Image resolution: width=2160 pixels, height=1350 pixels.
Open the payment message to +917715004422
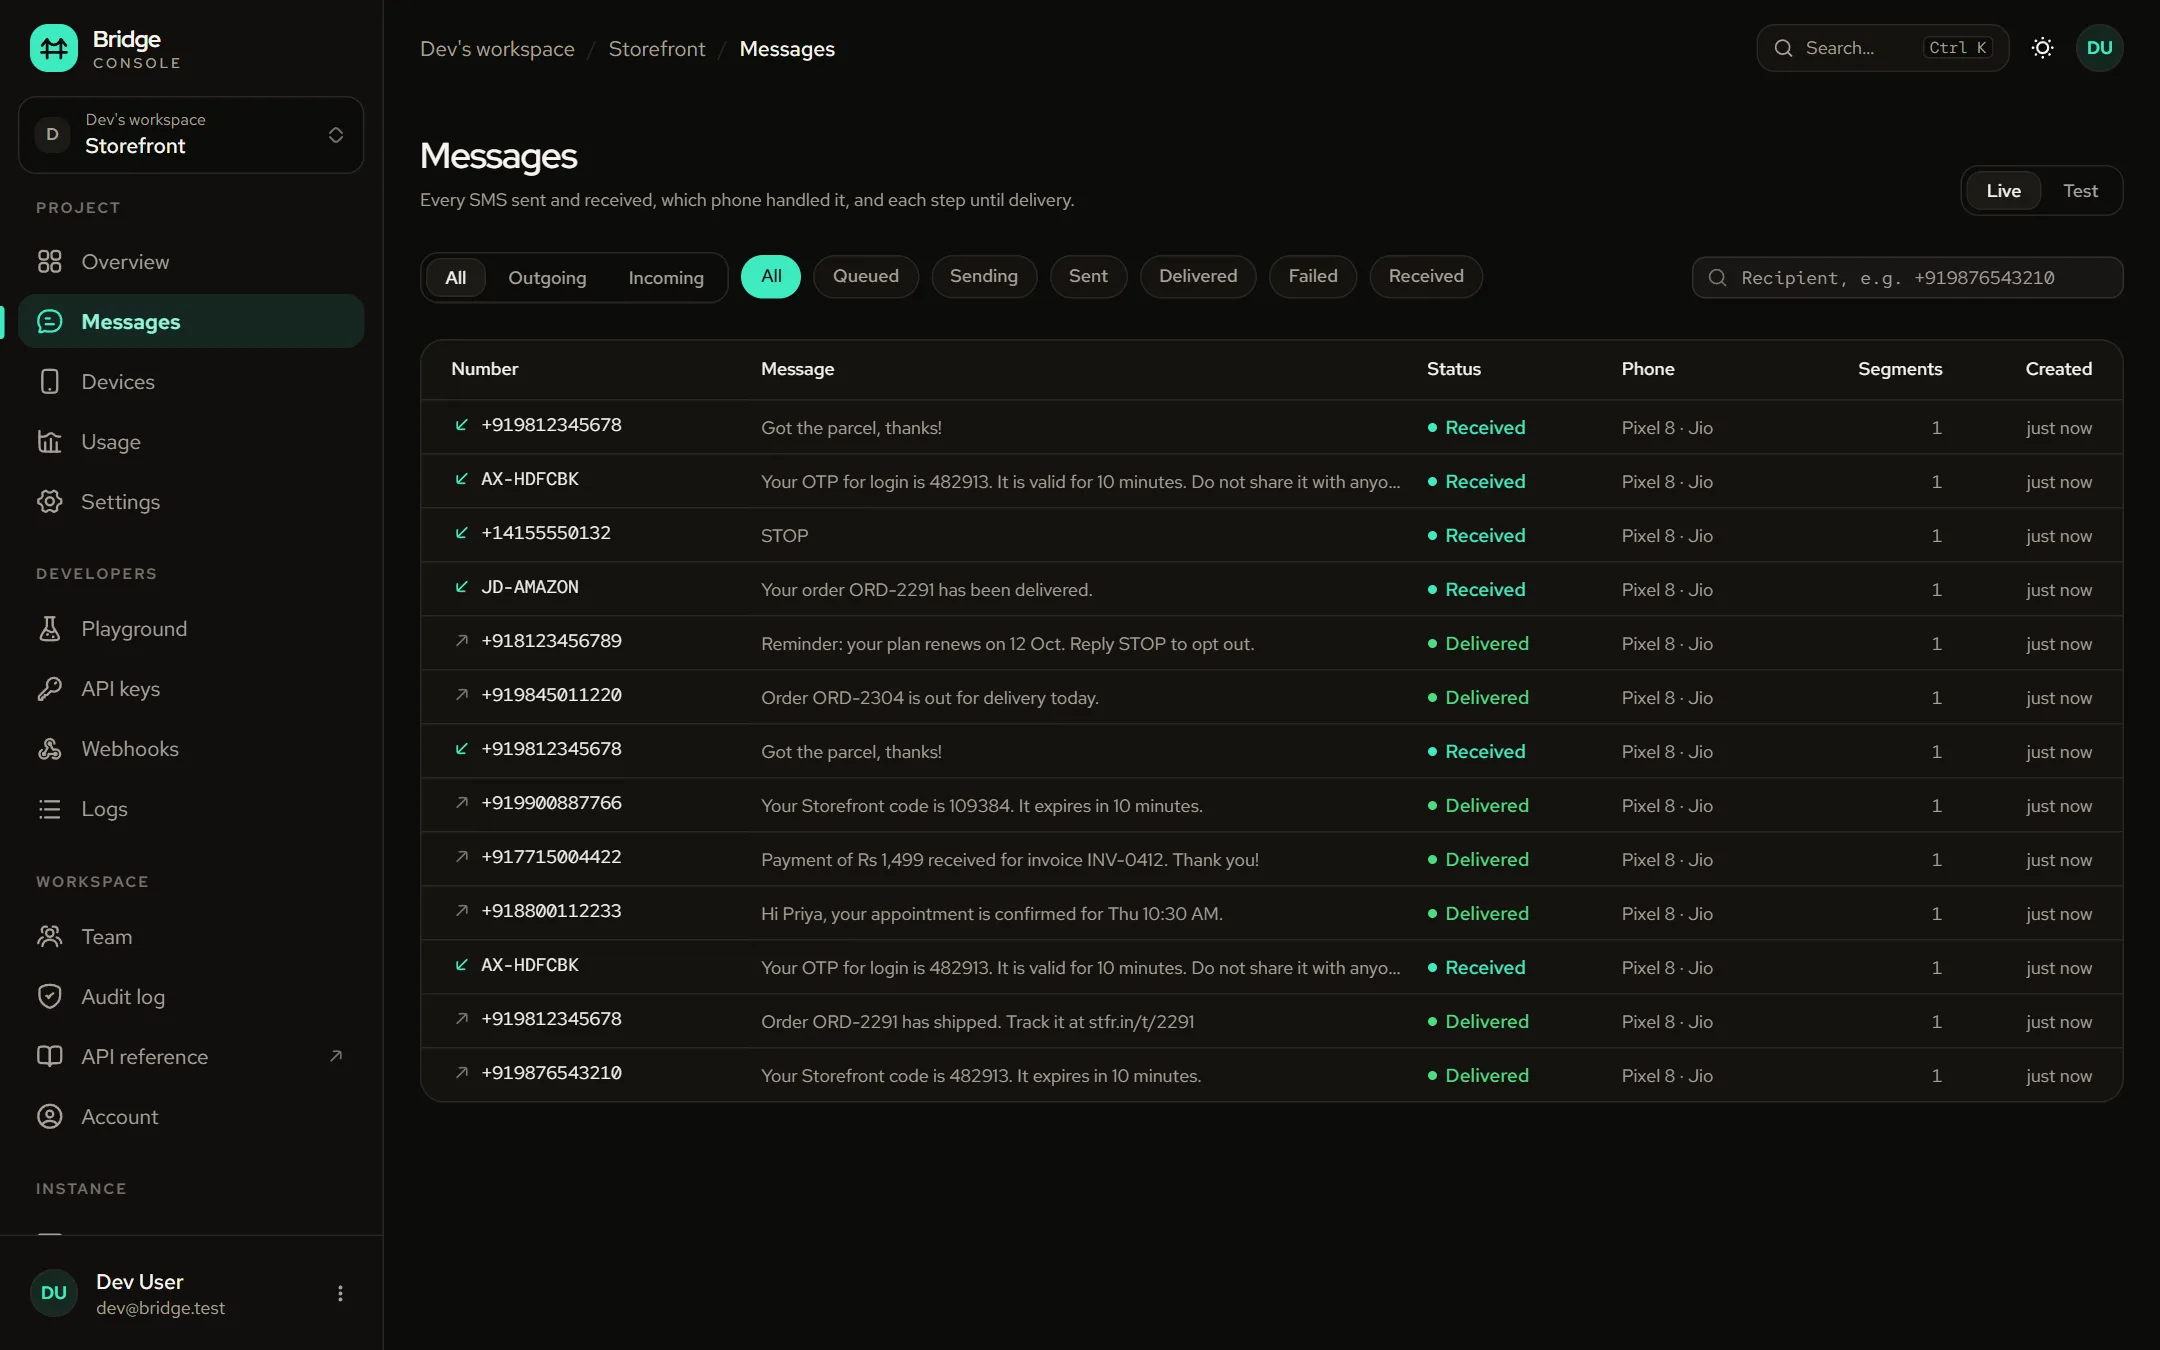click(1271, 859)
